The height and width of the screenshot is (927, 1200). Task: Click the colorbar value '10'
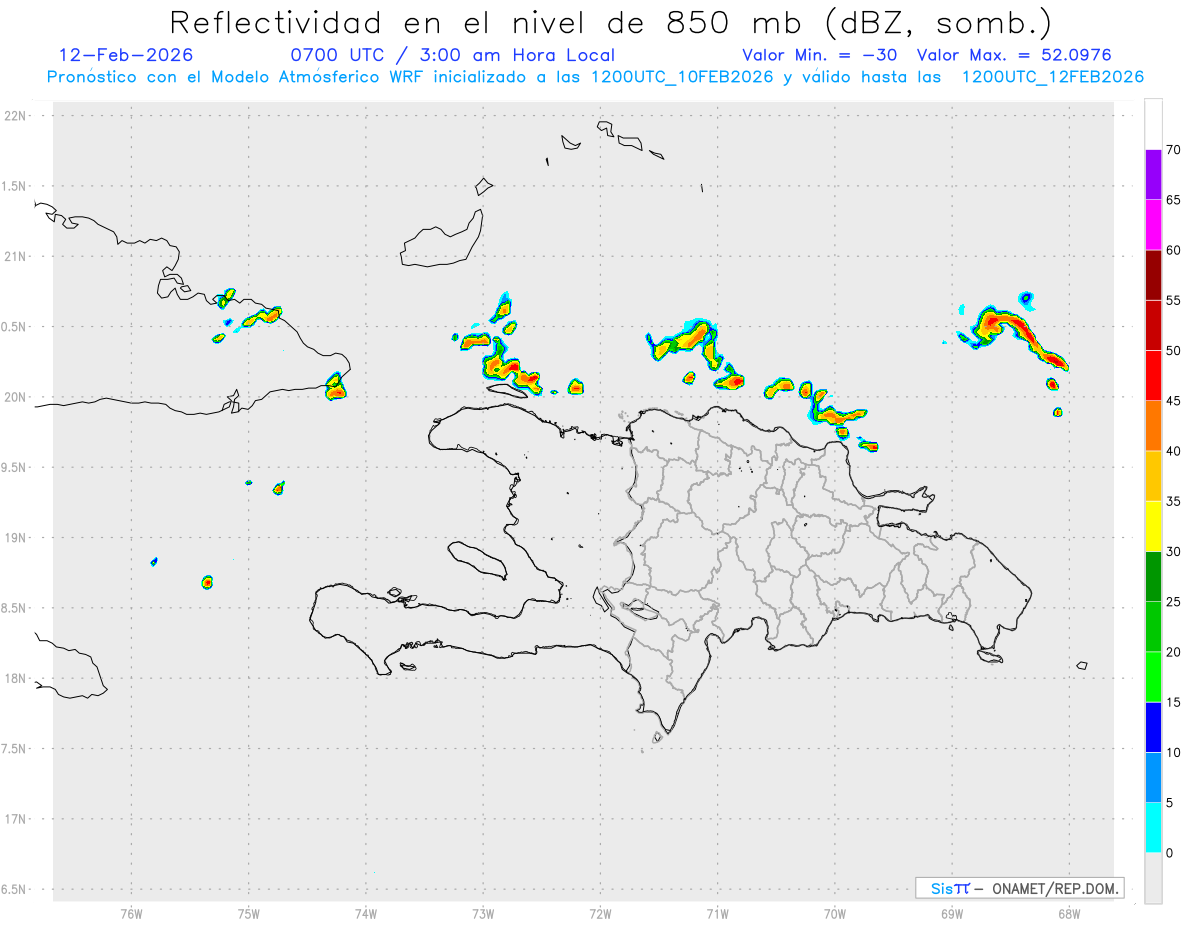(1174, 752)
